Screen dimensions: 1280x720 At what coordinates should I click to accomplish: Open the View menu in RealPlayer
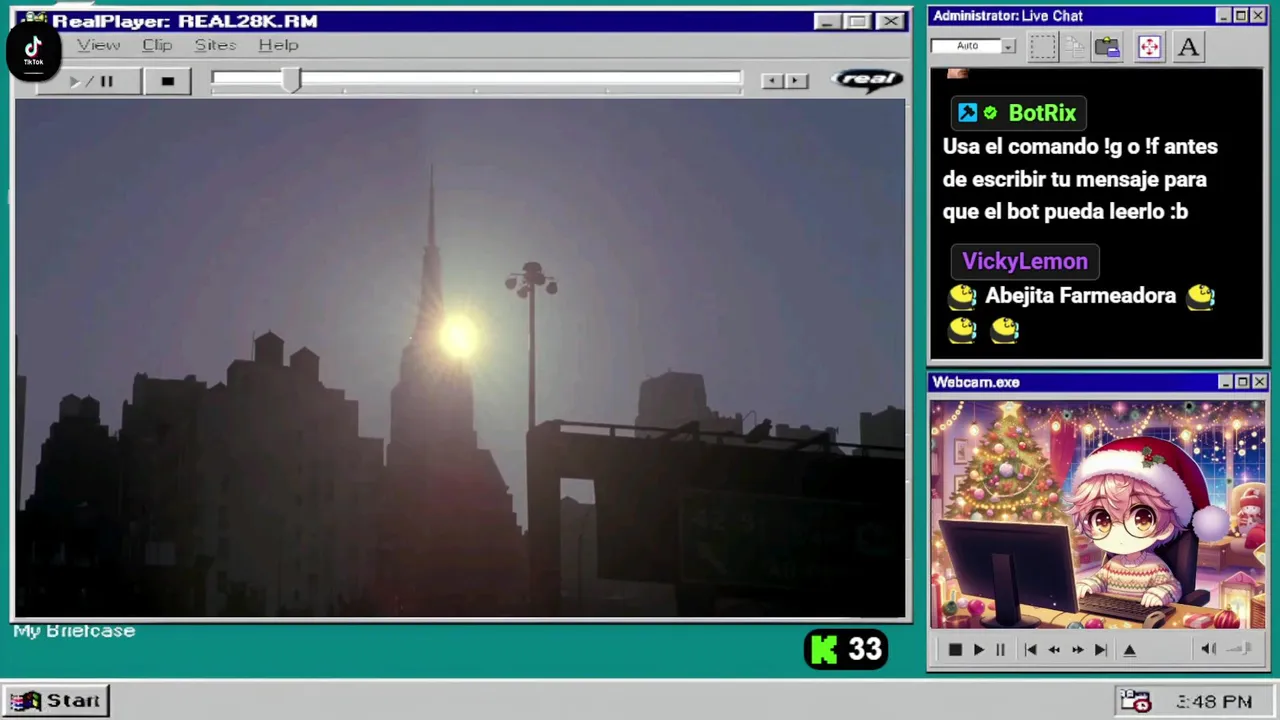(98, 45)
